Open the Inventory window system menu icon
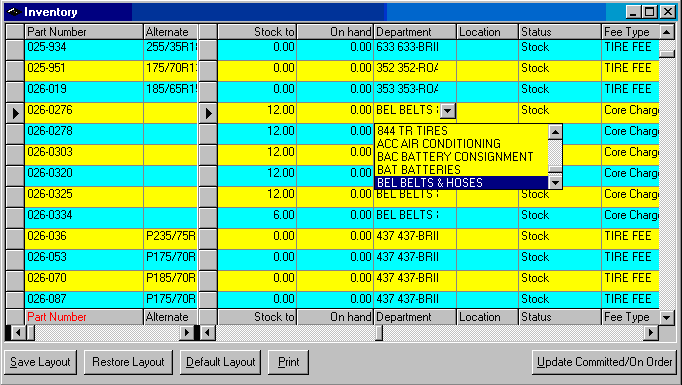Viewport: 682px width, 385px height. [13, 12]
